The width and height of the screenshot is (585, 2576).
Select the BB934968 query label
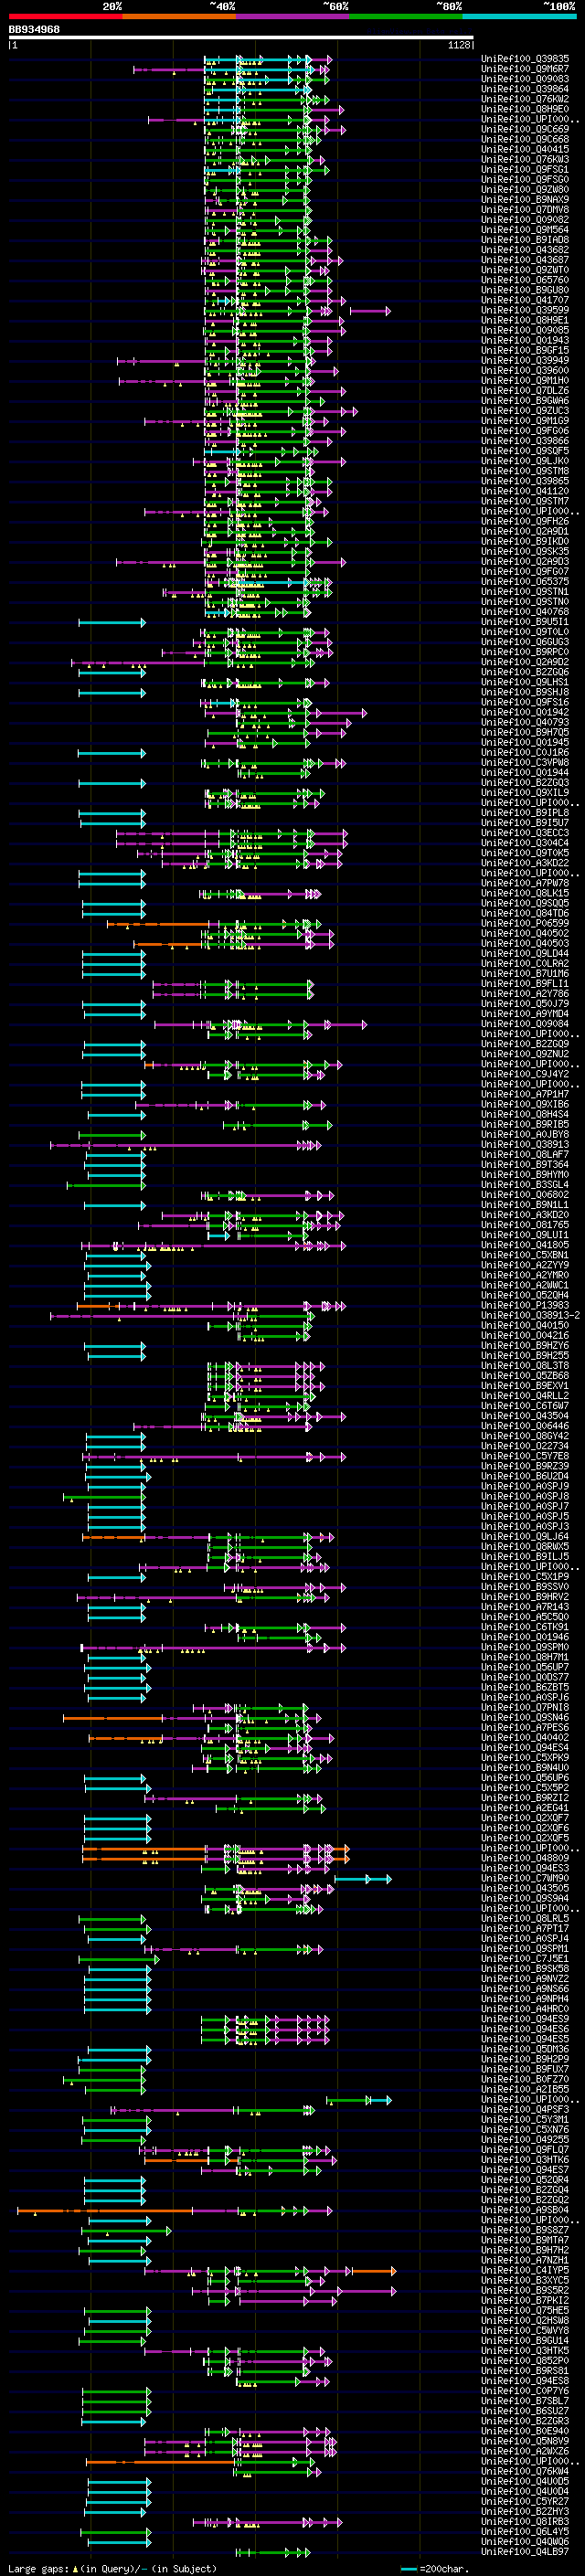pos(34,30)
